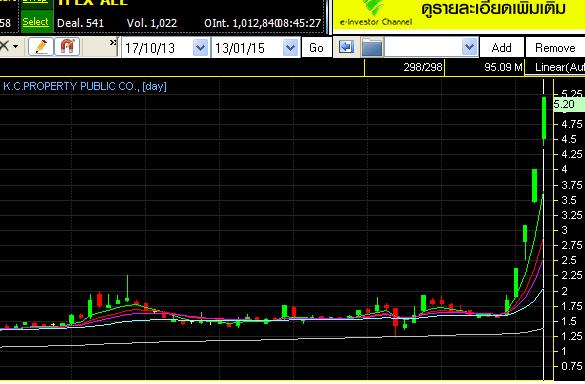
Task: Open the end date 13/01/15 dropdown arrow
Action: pyautogui.click(x=291, y=48)
